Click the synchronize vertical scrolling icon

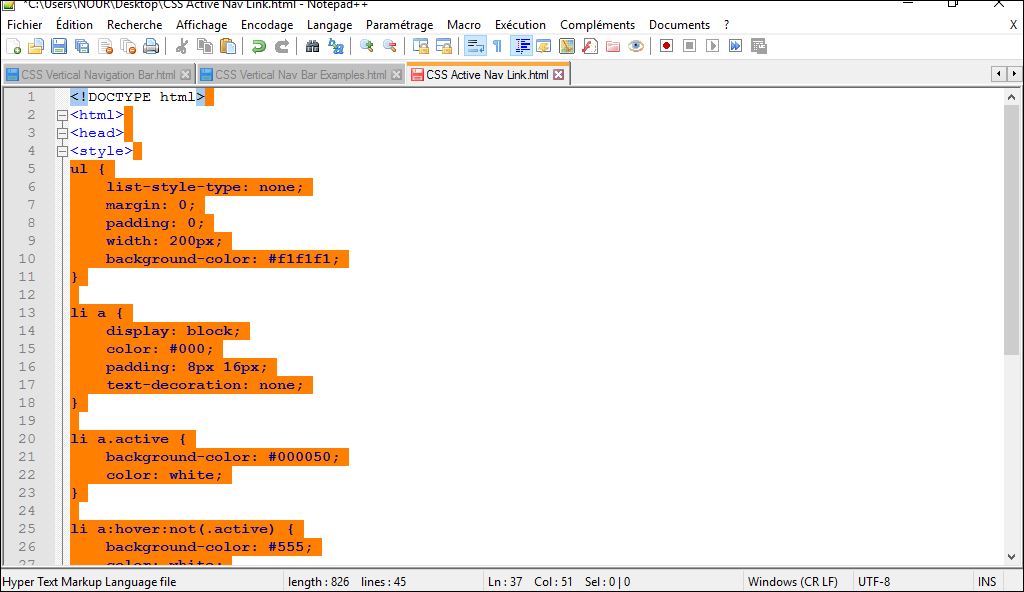point(421,46)
